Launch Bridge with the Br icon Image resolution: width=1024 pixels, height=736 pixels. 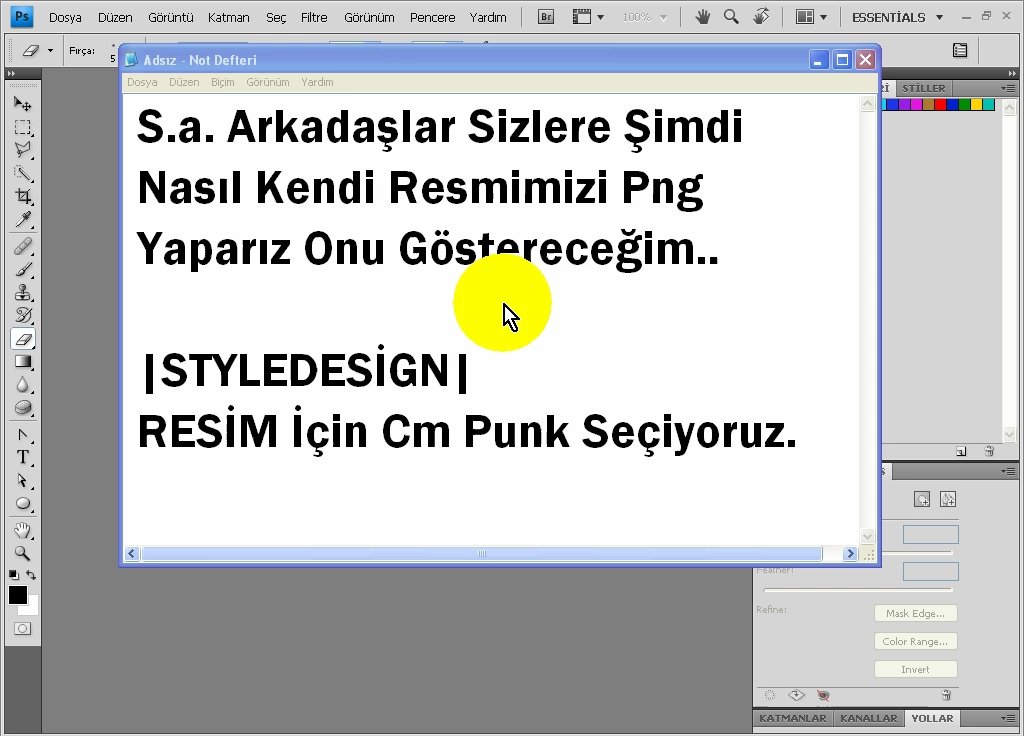(546, 17)
